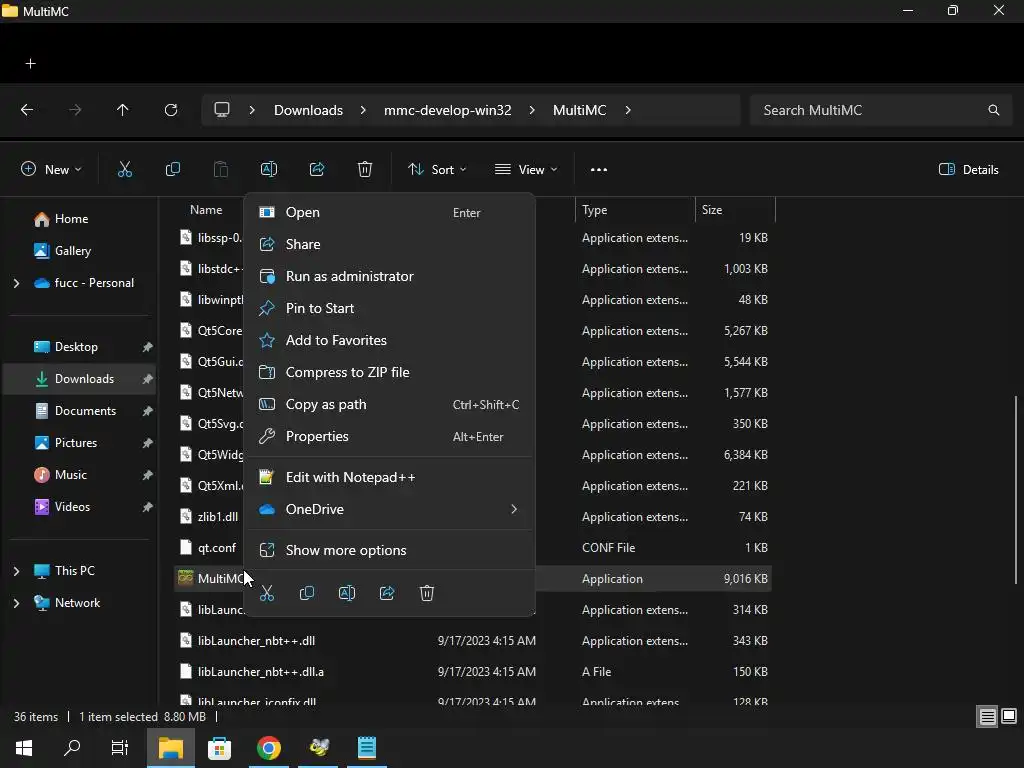Open the See more ellipsis menu

(x=599, y=170)
